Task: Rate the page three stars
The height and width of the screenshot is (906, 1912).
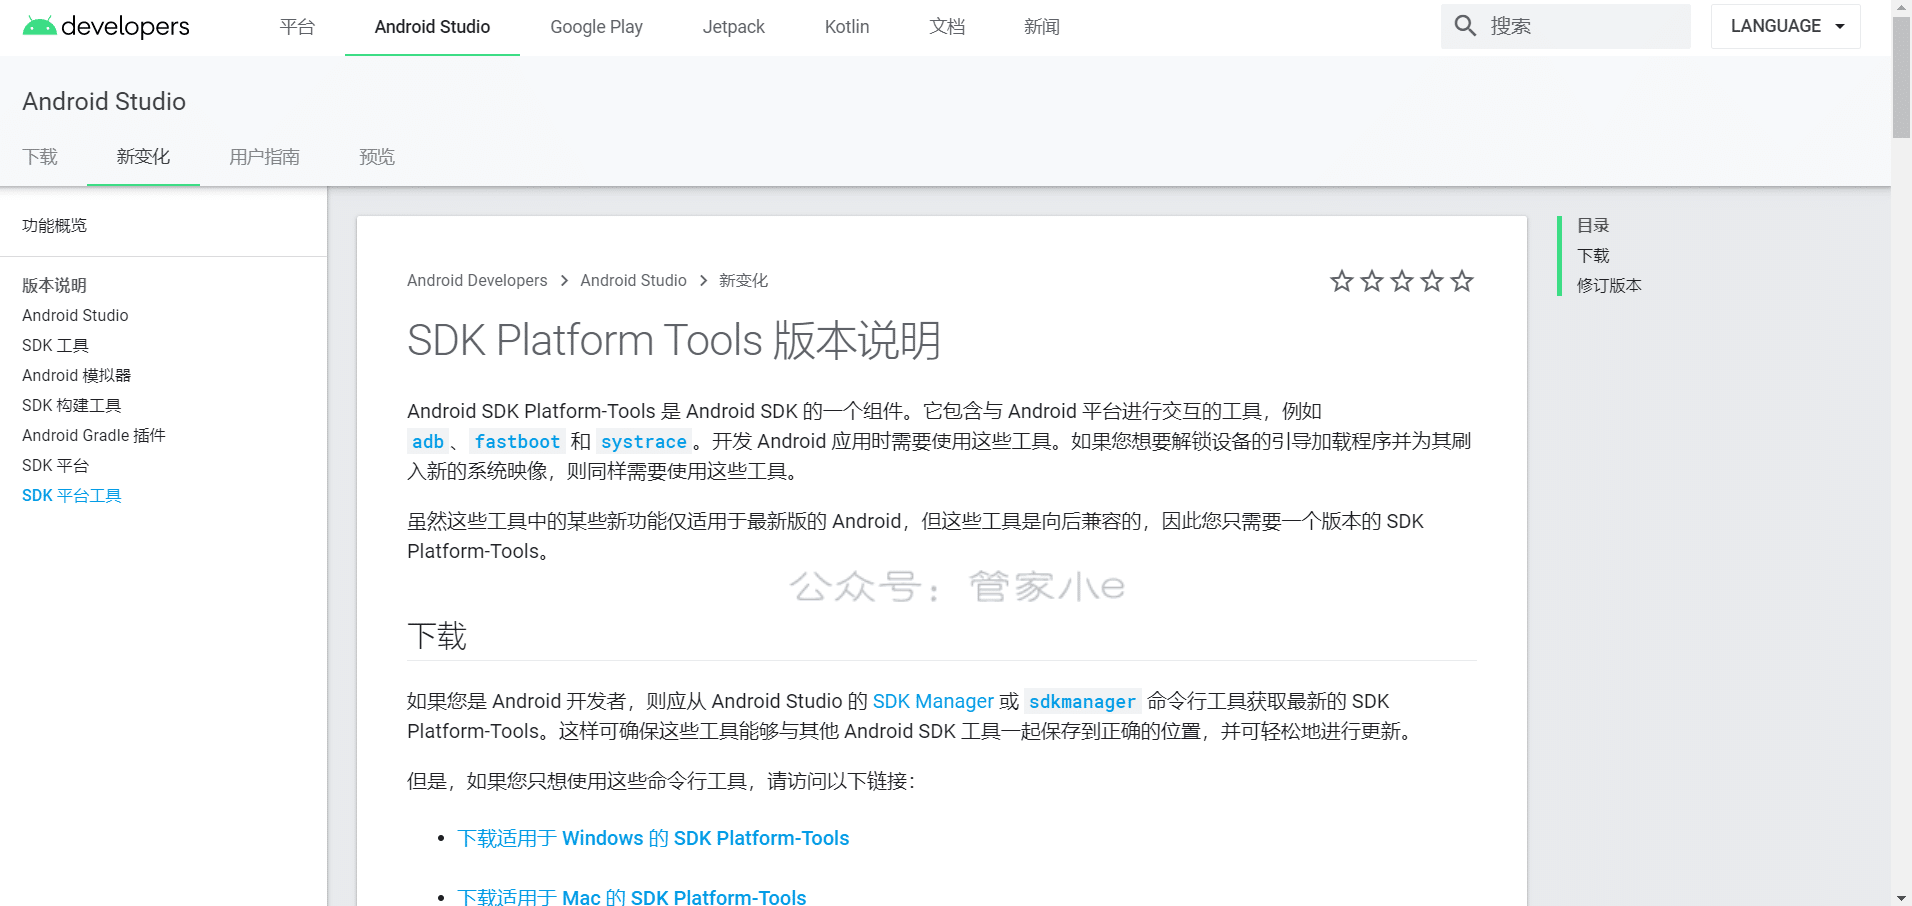Action: pyautogui.click(x=1402, y=281)
